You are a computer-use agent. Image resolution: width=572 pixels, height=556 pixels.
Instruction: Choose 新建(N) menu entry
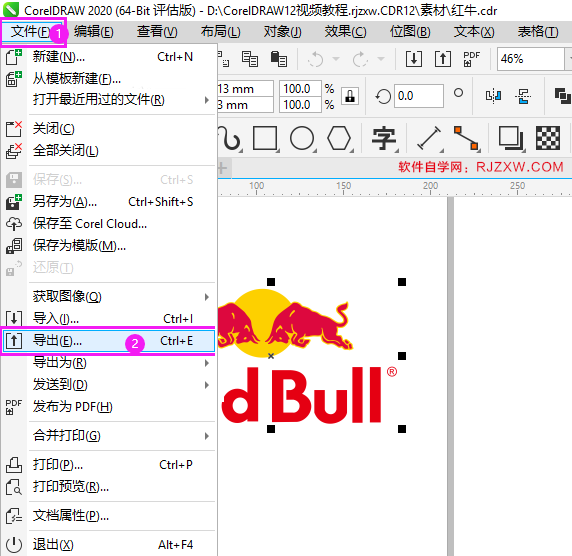point(109,57)
